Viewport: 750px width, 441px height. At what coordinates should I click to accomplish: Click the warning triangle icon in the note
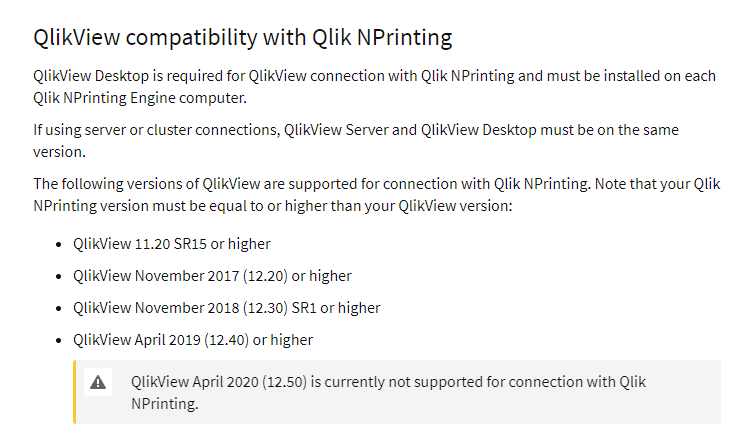[x=98, y=382]
